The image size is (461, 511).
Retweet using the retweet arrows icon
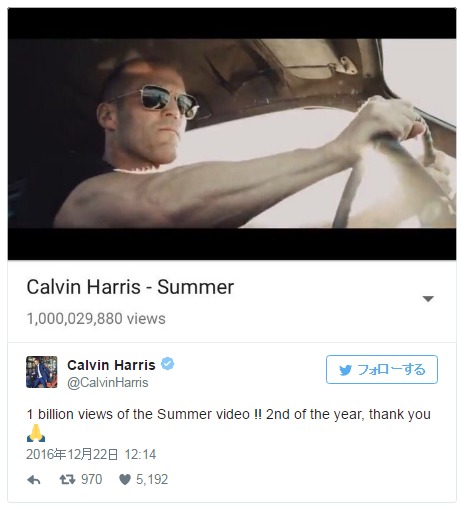tap(67, 480)
